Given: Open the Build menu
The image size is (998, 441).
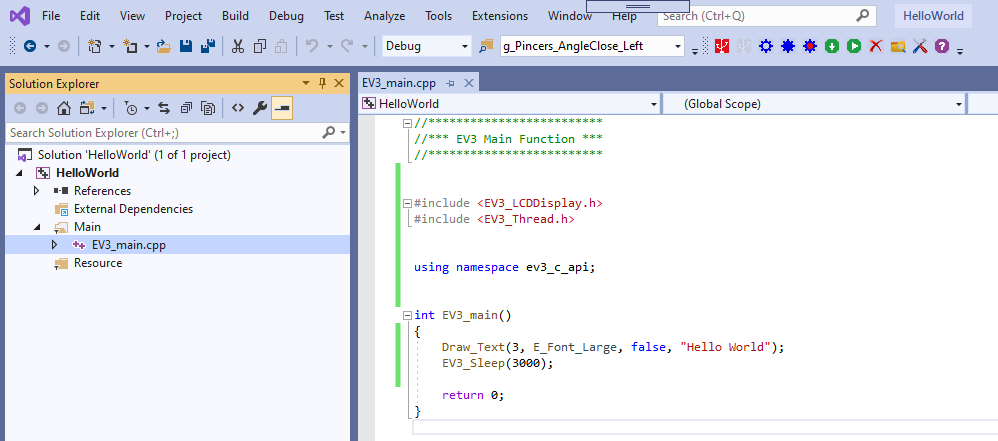Looking at the screenshot, I should coord(235,16).
